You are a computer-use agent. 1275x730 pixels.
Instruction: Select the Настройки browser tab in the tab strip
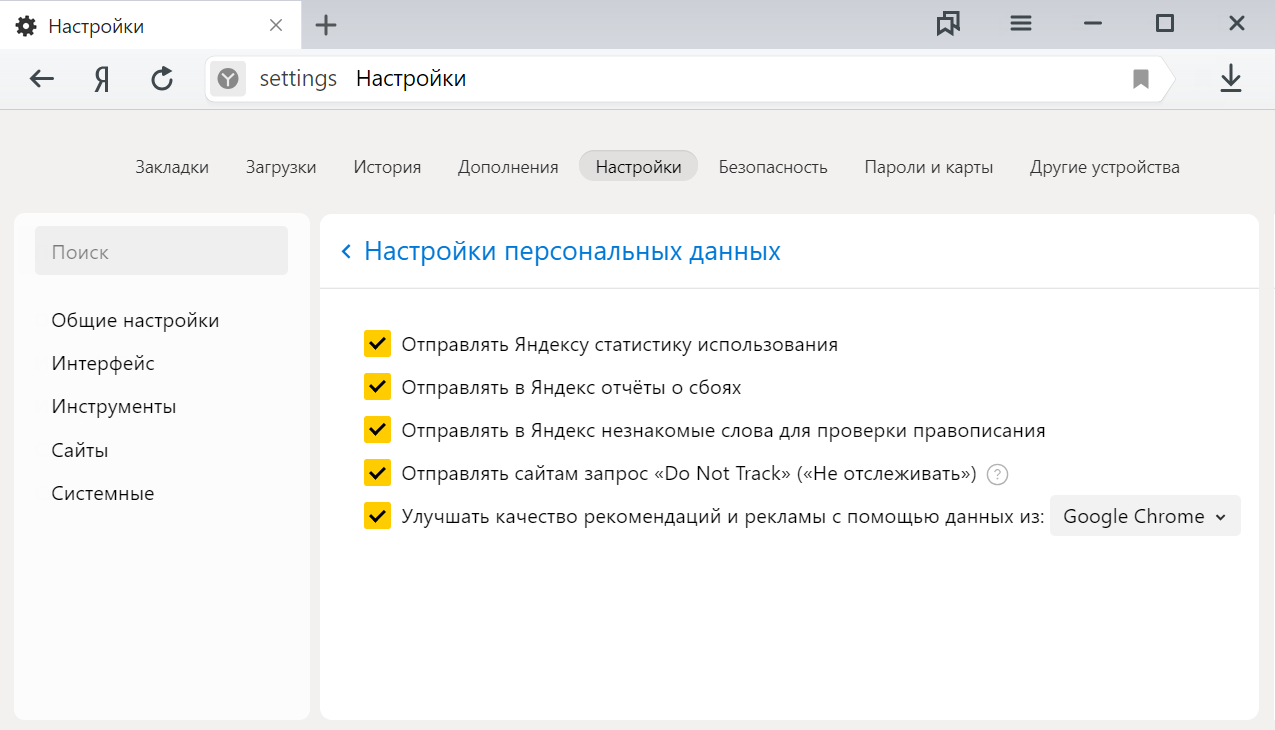(150, 25)
